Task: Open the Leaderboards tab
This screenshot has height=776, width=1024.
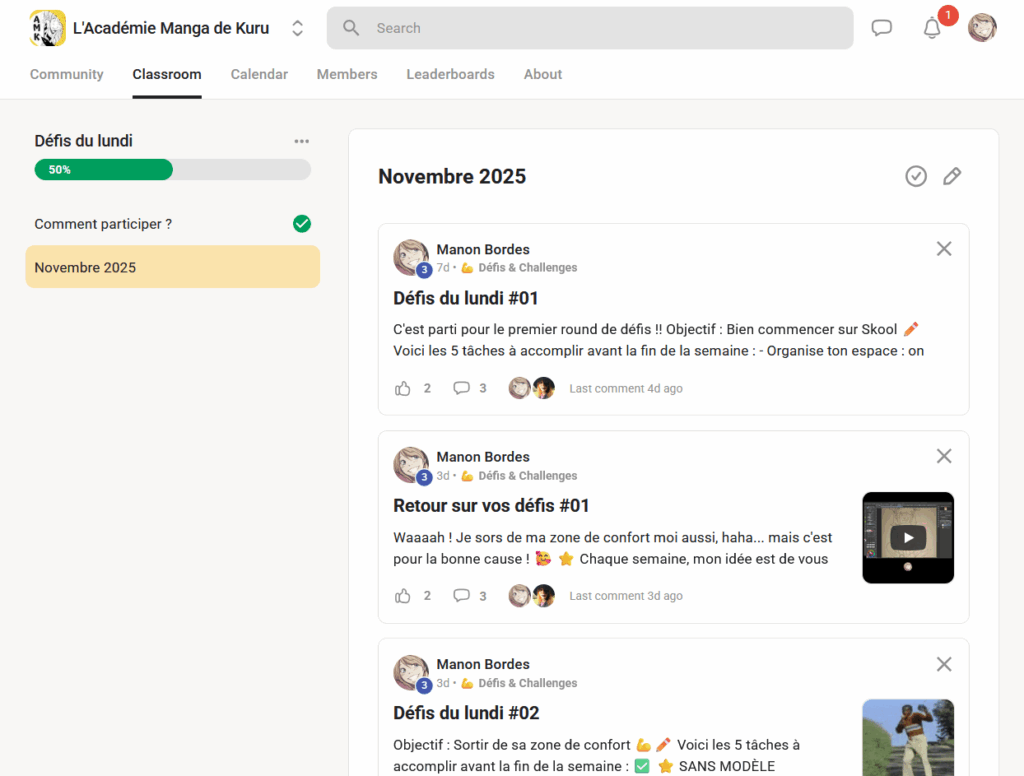Action: click(x=450, y=74)
